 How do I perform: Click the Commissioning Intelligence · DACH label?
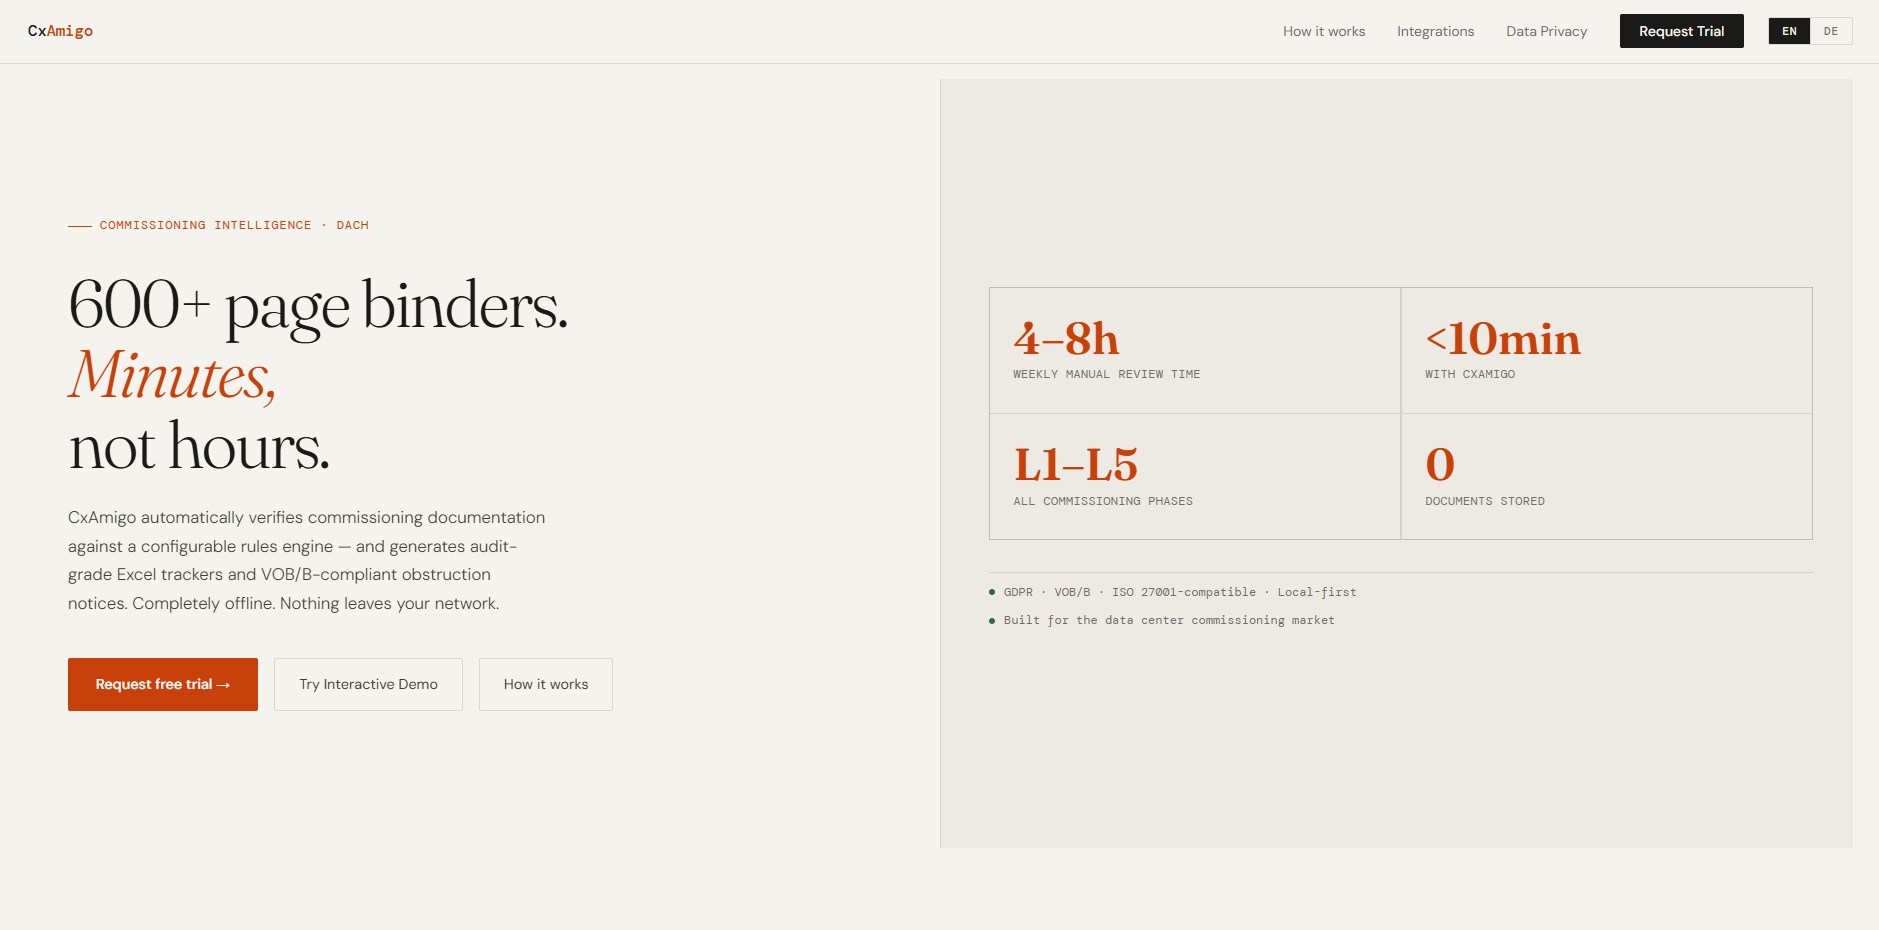[233, 225]
